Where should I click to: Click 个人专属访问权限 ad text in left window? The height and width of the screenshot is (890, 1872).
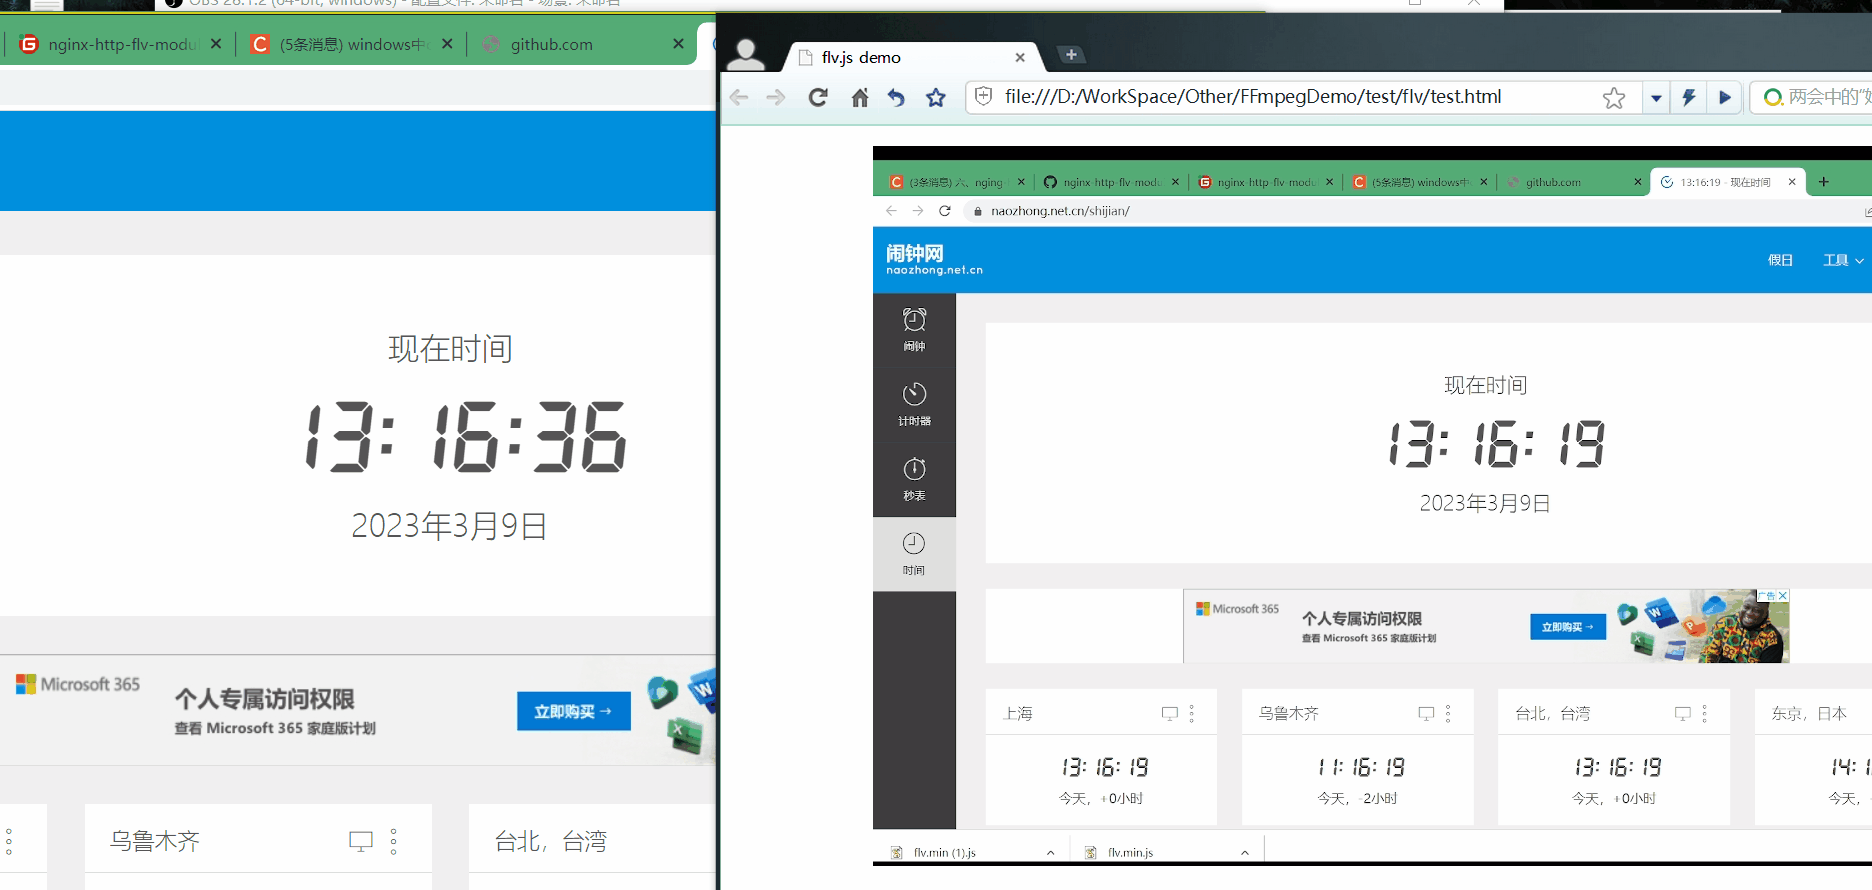click(x=265, y=698)
